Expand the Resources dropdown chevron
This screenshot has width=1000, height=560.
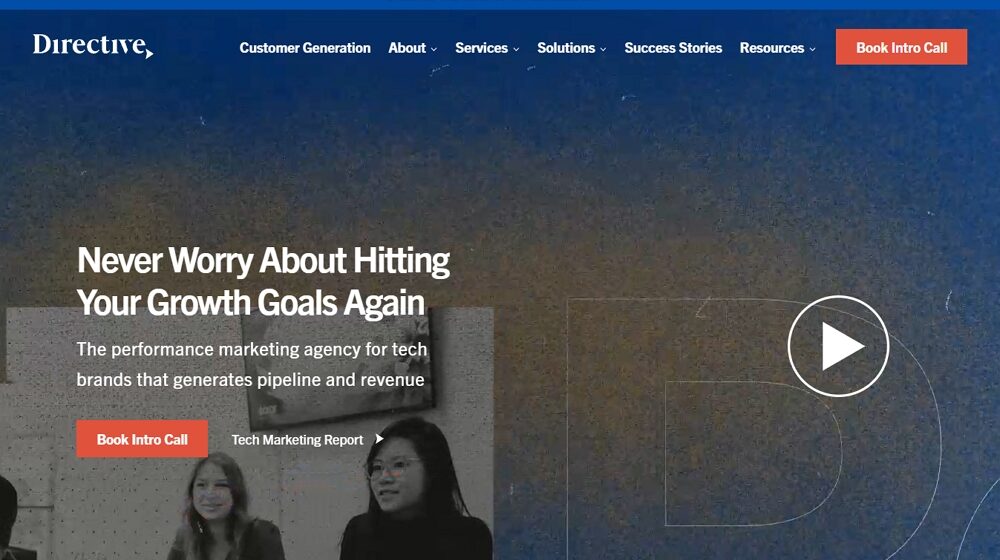coord(812,49)
